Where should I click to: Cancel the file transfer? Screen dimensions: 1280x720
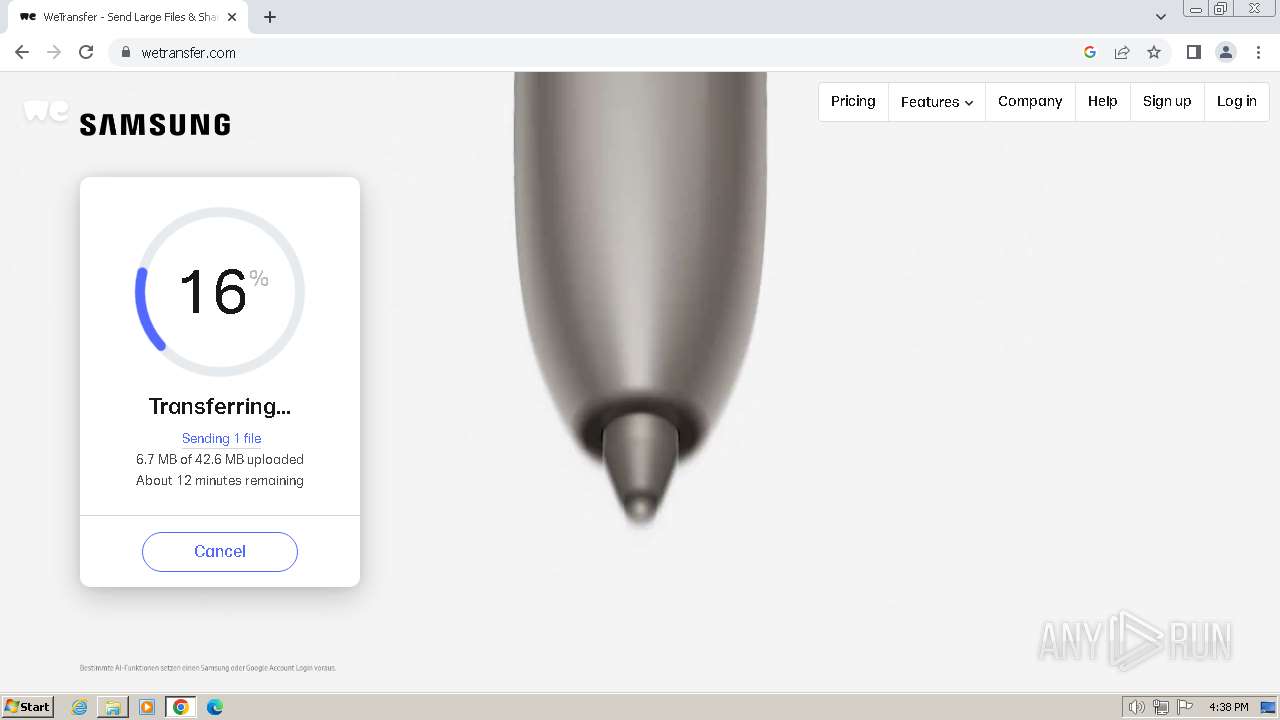[x=220, y=552]
